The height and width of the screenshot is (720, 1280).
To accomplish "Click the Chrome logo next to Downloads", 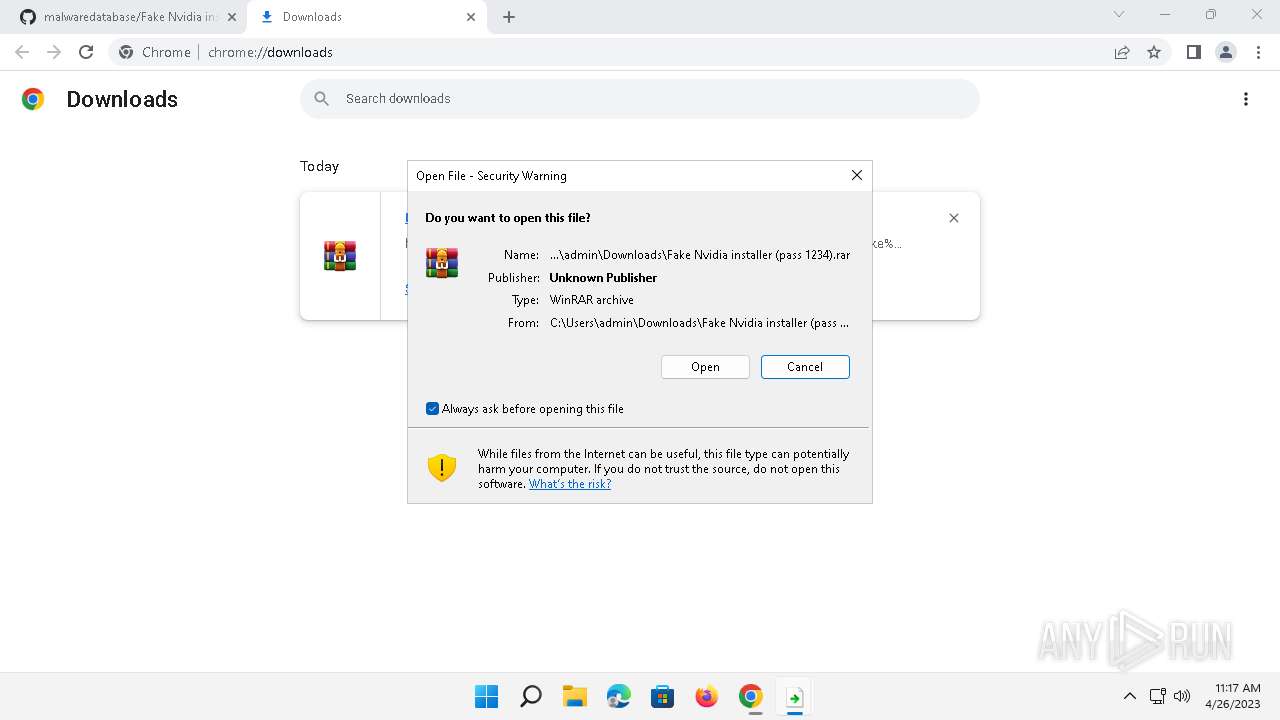I will pos(33,99).
